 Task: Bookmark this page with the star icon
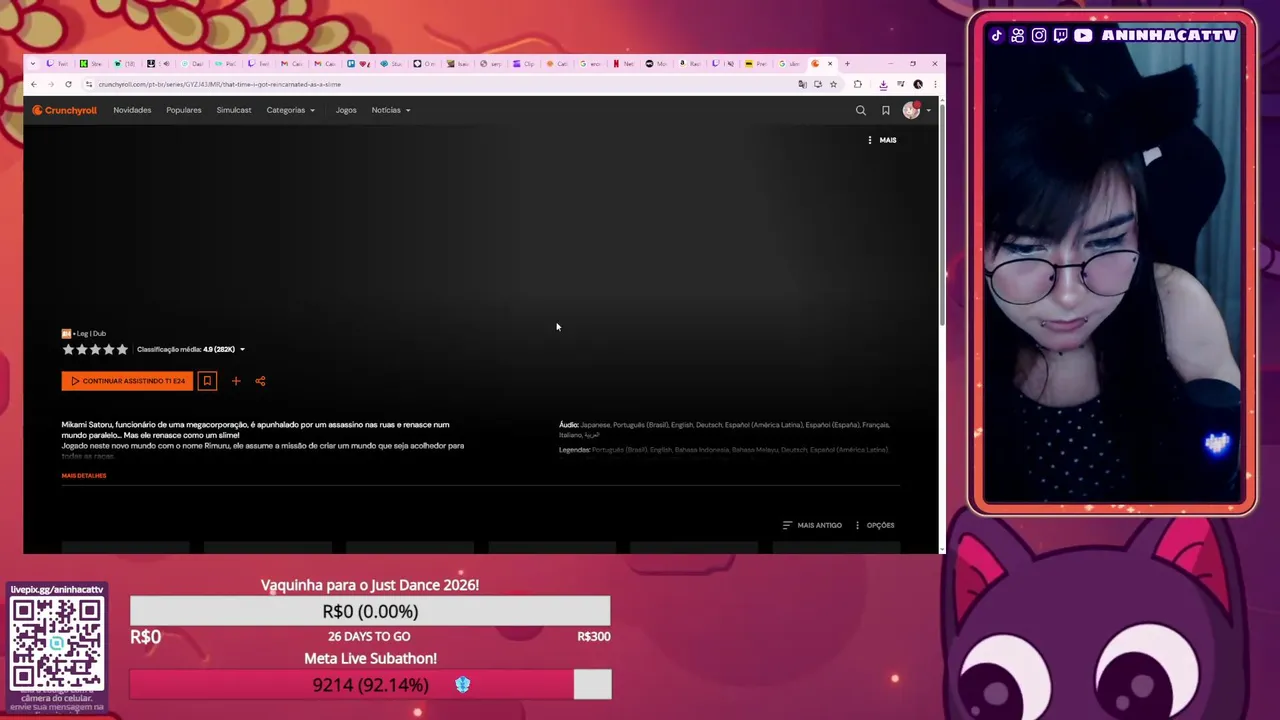click(833, 84)
